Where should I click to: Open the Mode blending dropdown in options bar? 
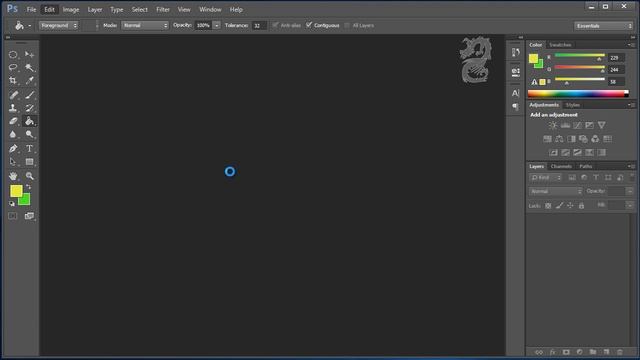coord(145,25)
